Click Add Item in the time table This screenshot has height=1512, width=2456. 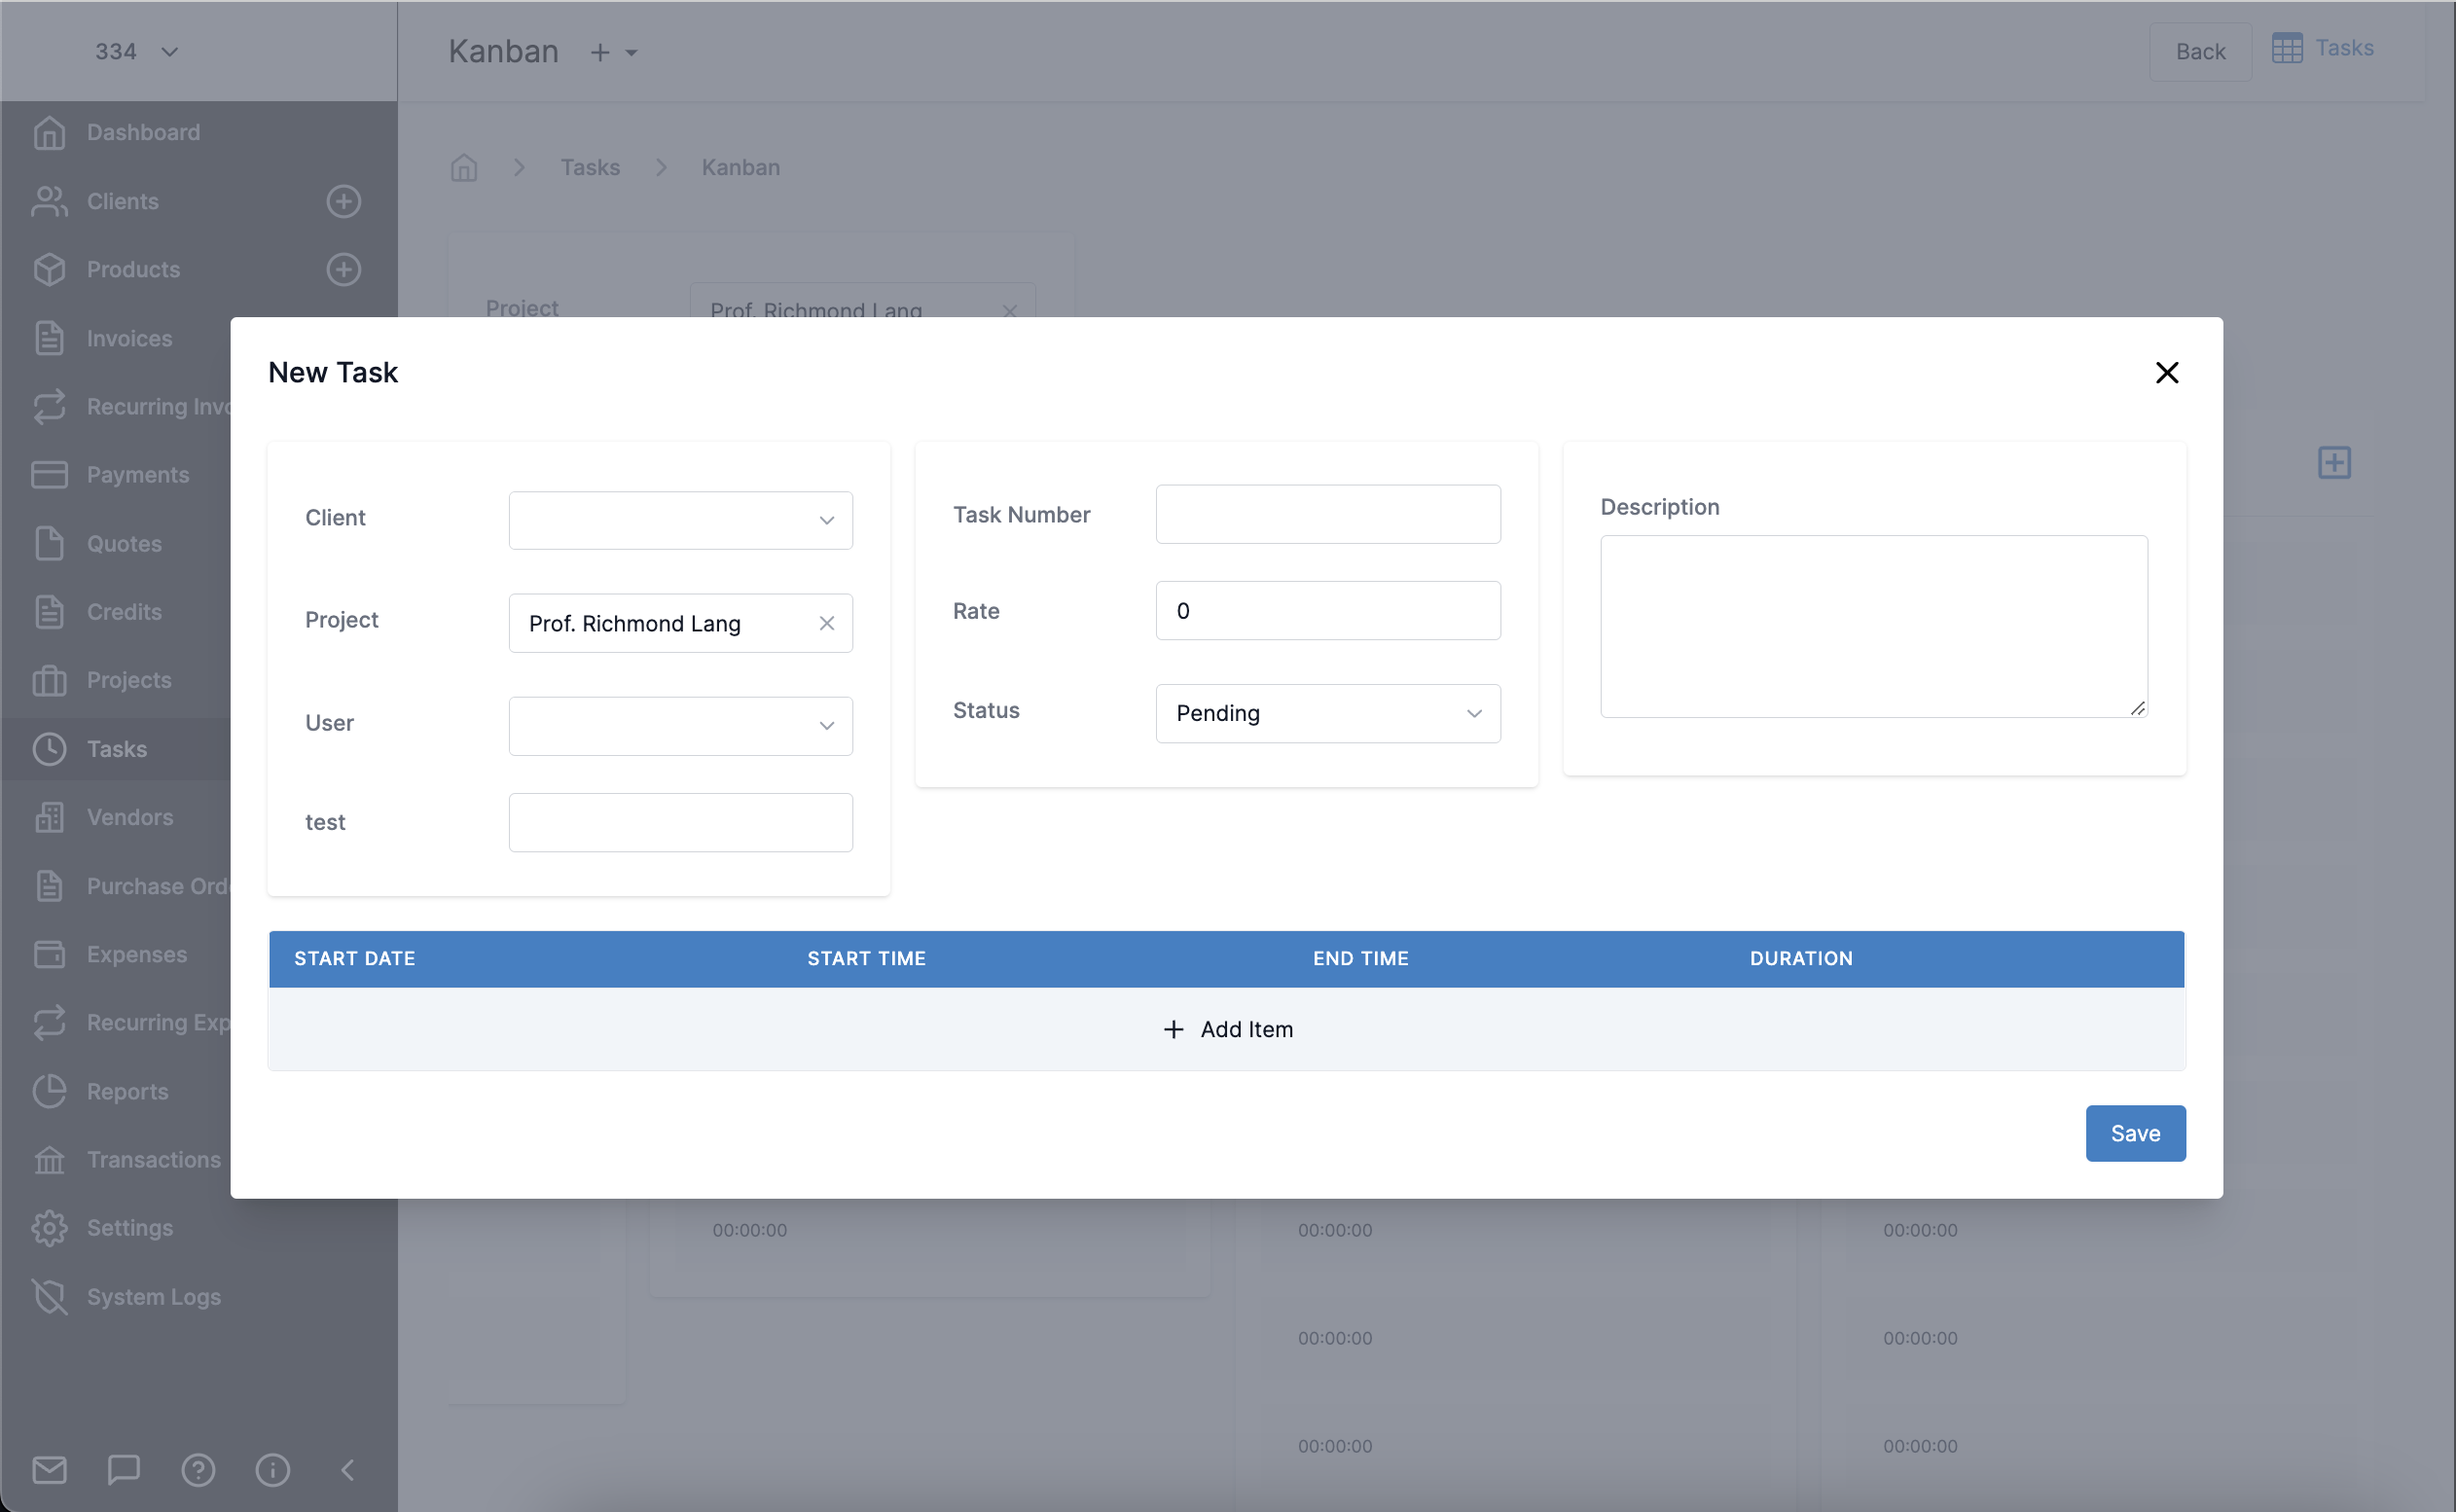(1227, 1029)
